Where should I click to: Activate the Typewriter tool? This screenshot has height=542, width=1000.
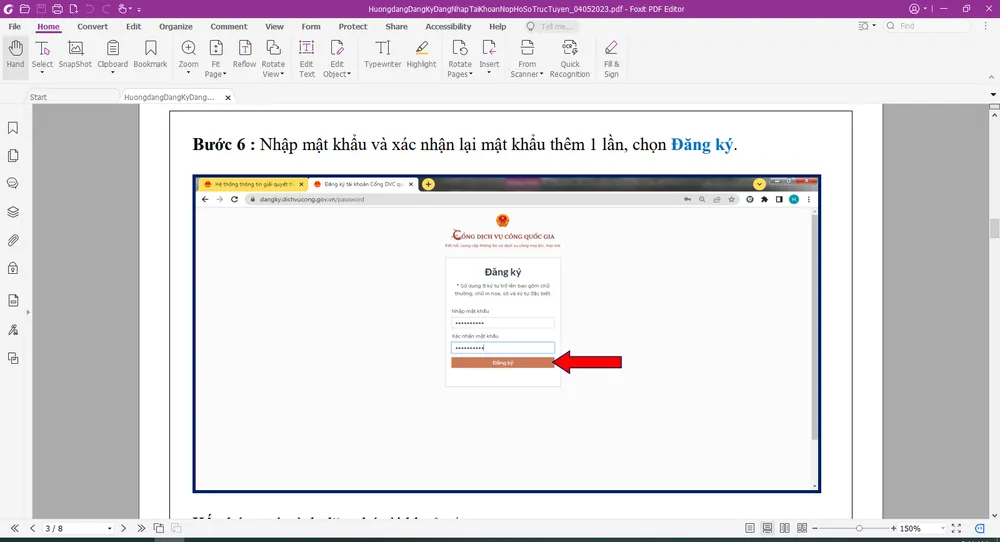tap(382, 54)
